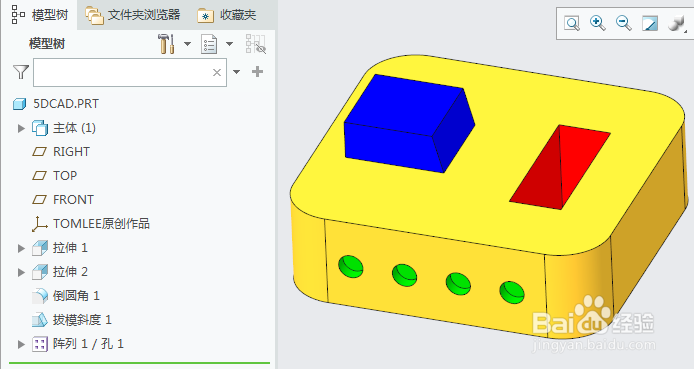Open the settings hammer dropdown arrow

[187, 44]
